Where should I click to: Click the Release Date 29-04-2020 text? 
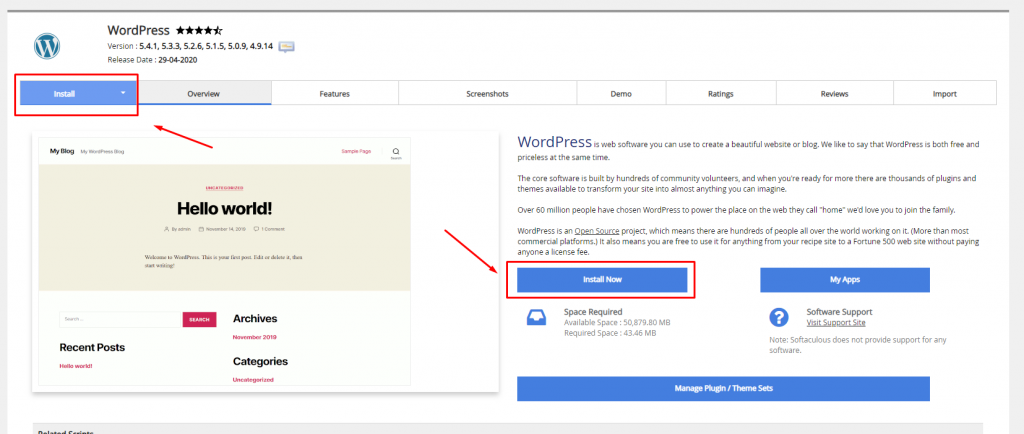tap(152, 59)
